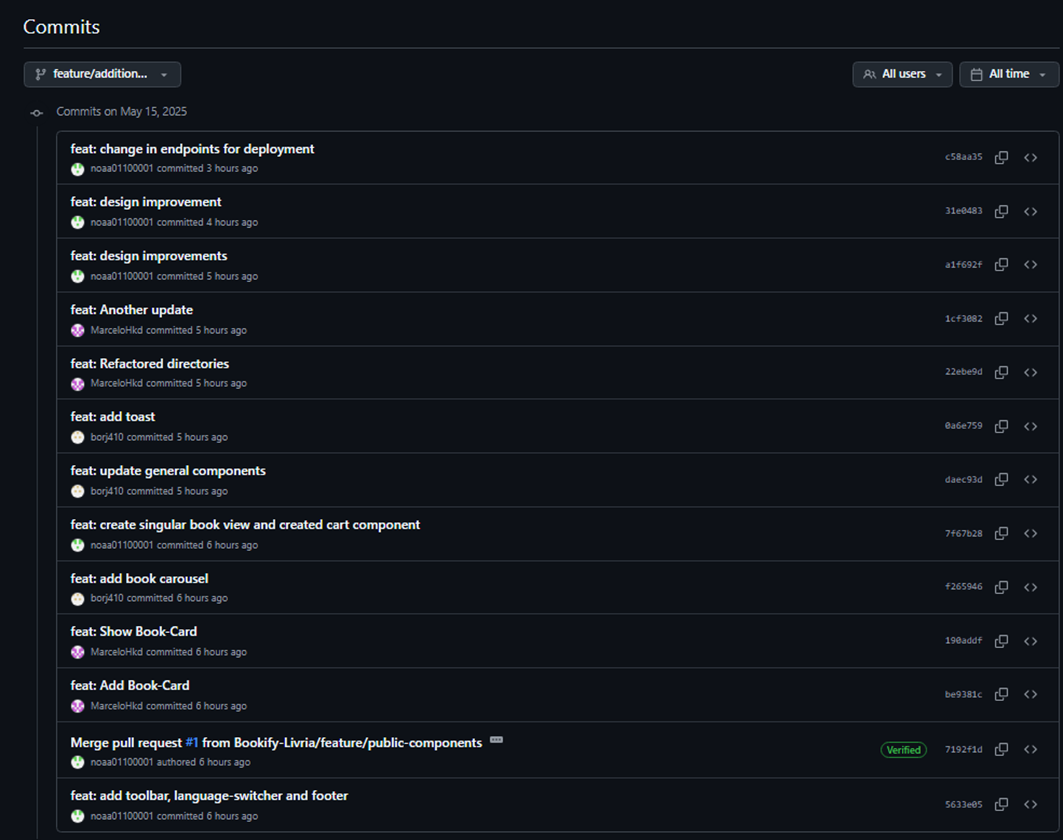Click the Commits page title
Screen dimensions: 1063x840
(62, 27)
